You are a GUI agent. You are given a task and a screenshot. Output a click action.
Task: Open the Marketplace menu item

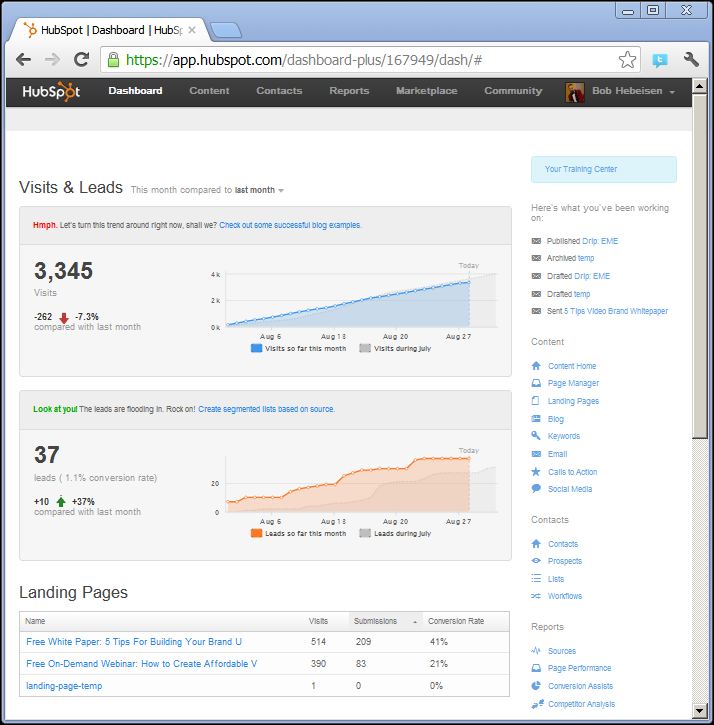426,91
